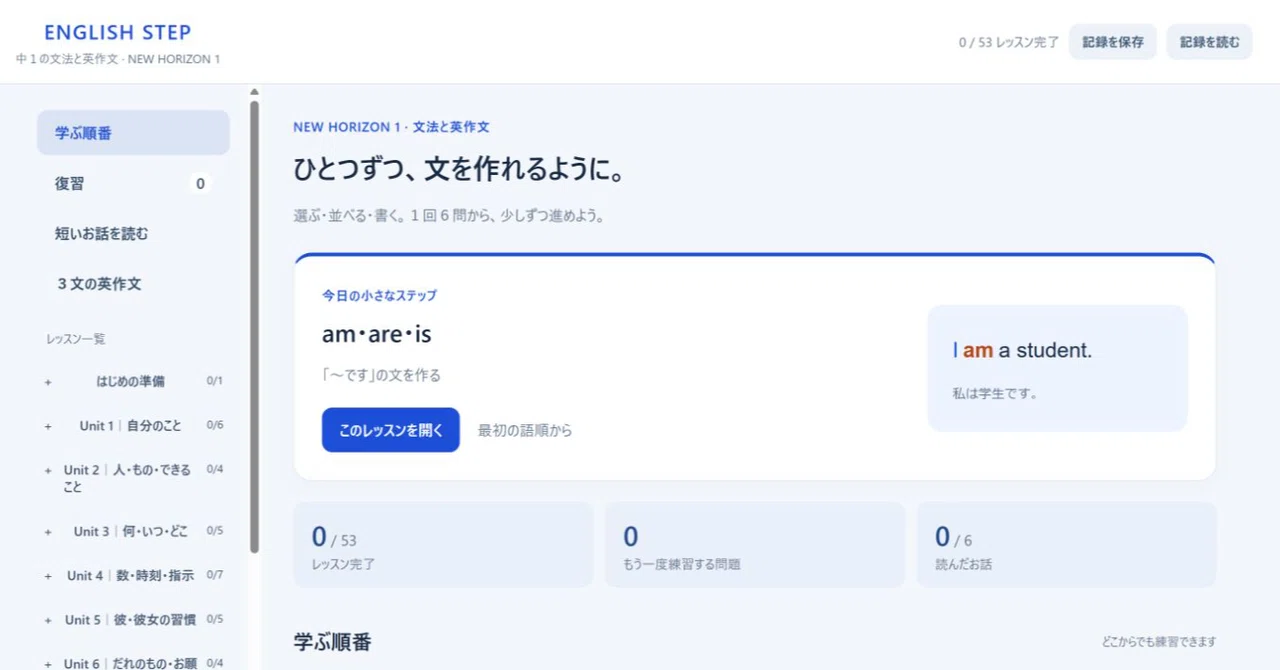Open 短いお話を読む in the sidebar
The width and height of the screenshot is (1280, 670).
click(133, 234)
